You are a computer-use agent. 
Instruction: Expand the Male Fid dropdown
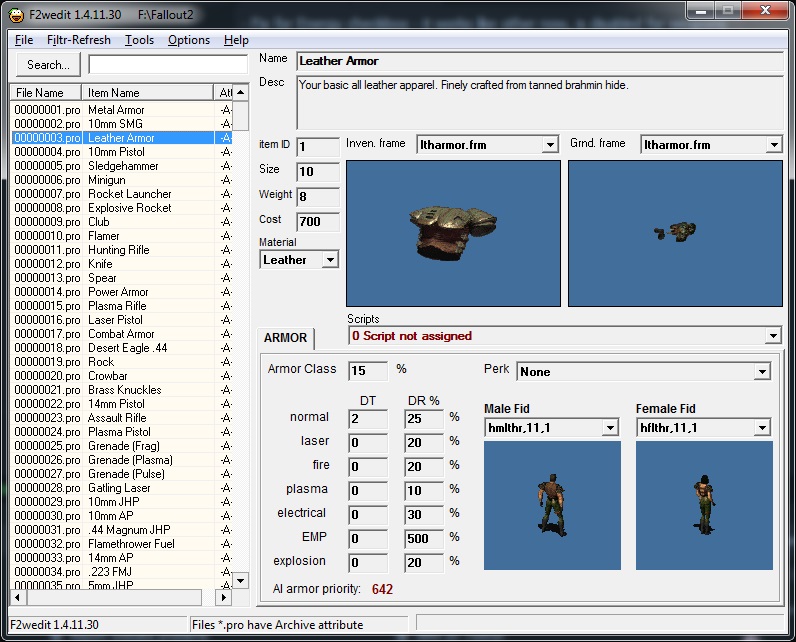[x=610, y=428]
